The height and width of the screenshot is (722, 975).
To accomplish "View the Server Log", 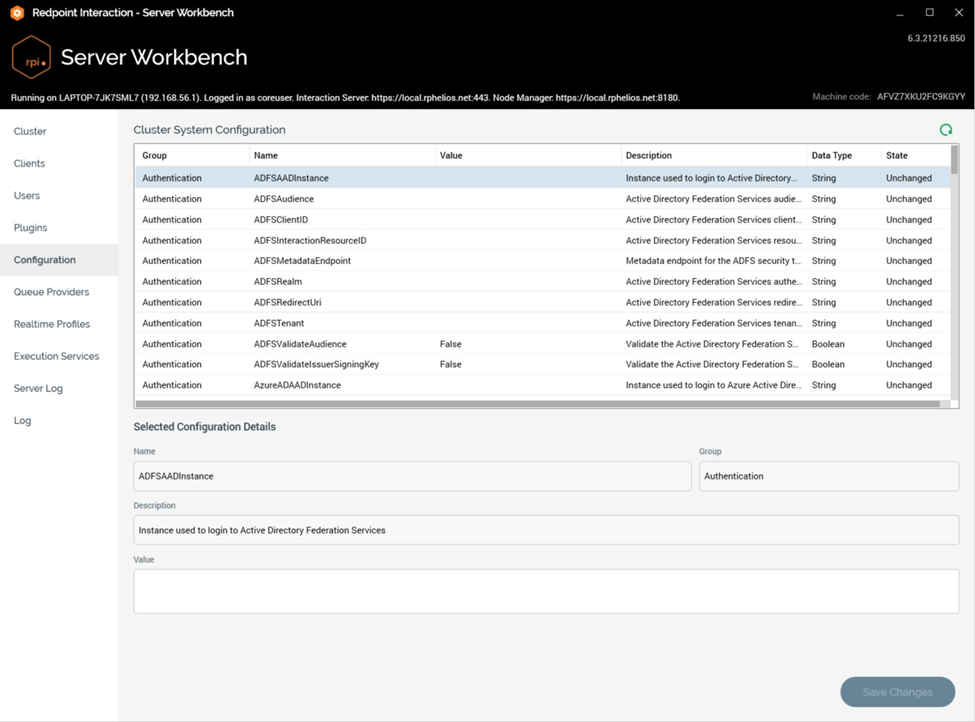I will pyautogui.click(x=38, y=388).
